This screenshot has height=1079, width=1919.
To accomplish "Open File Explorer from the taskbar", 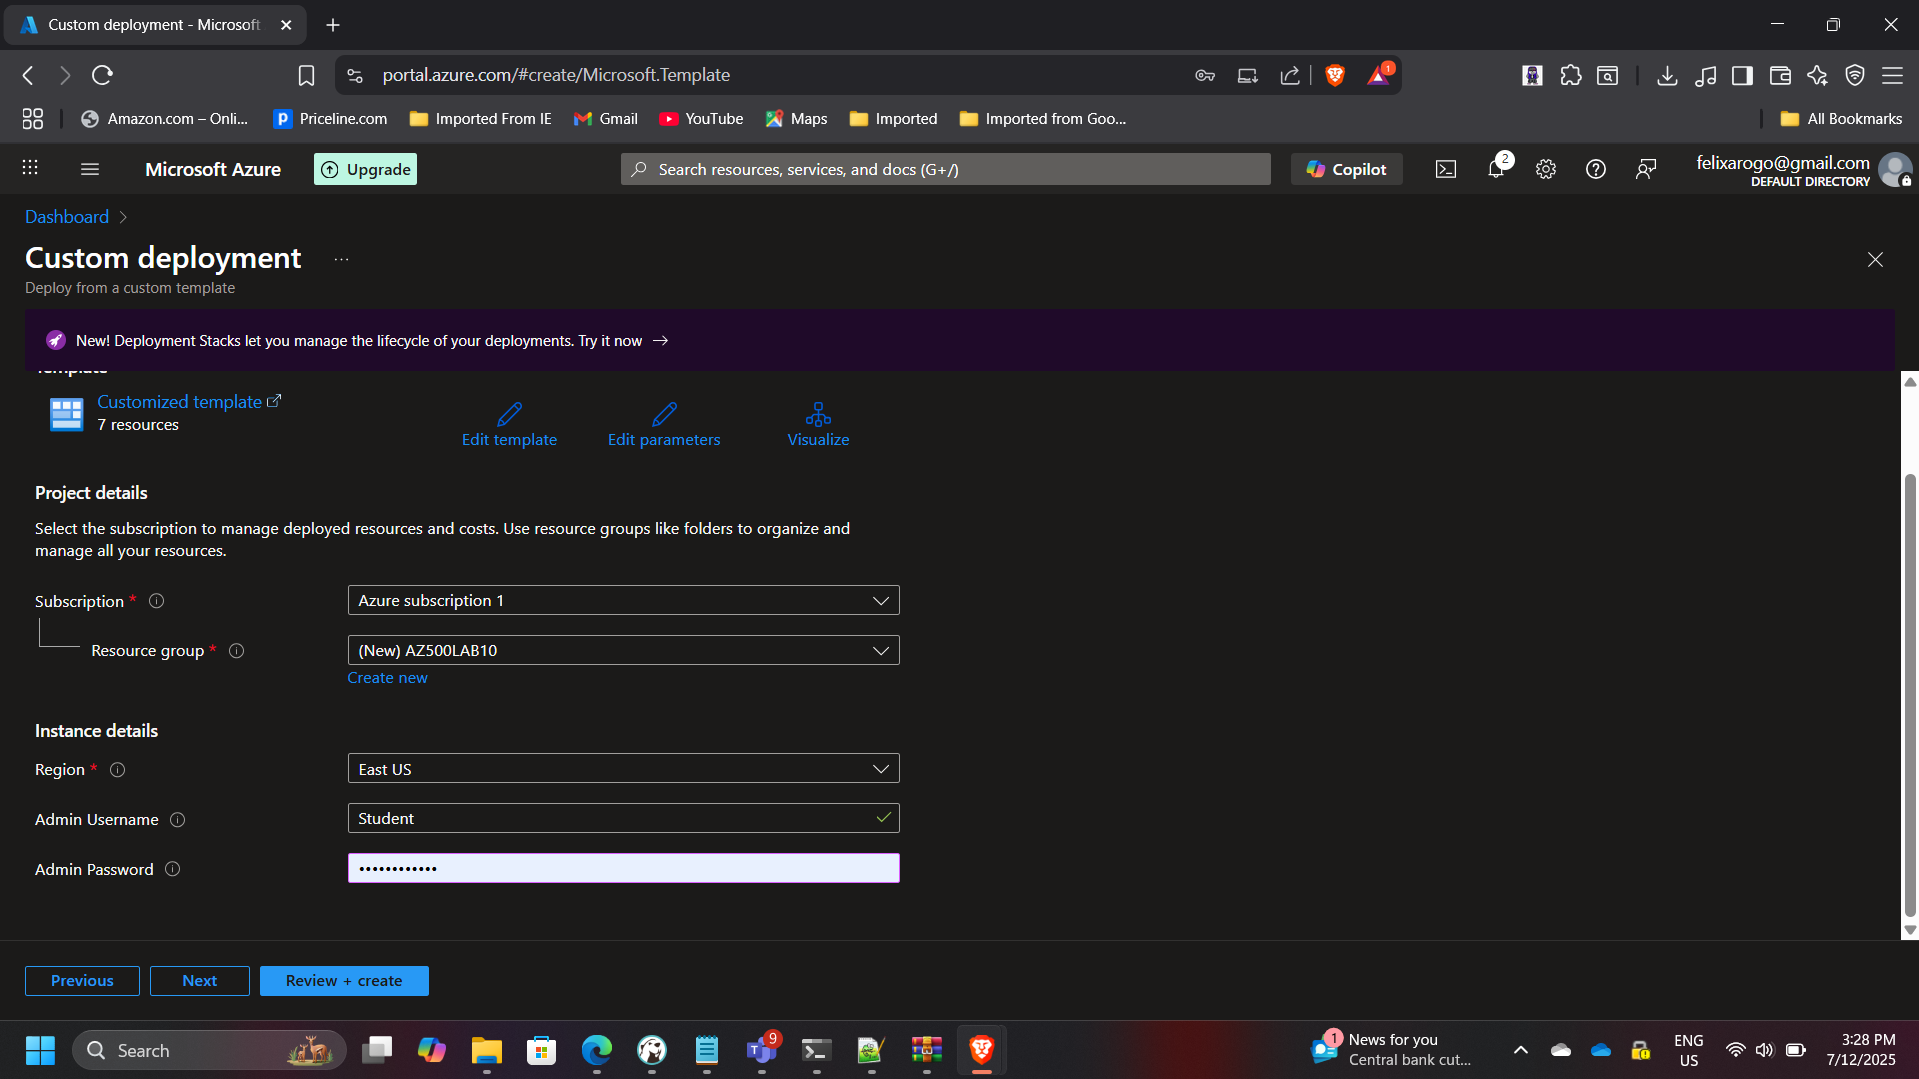I will 487,1050.
